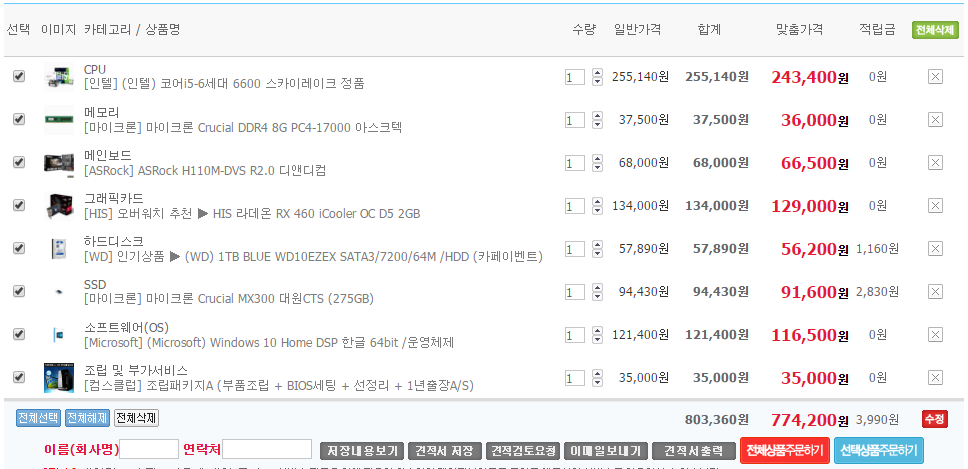
Task: Click the red 전체상품주문하기 button
Action: click(785, 450)
